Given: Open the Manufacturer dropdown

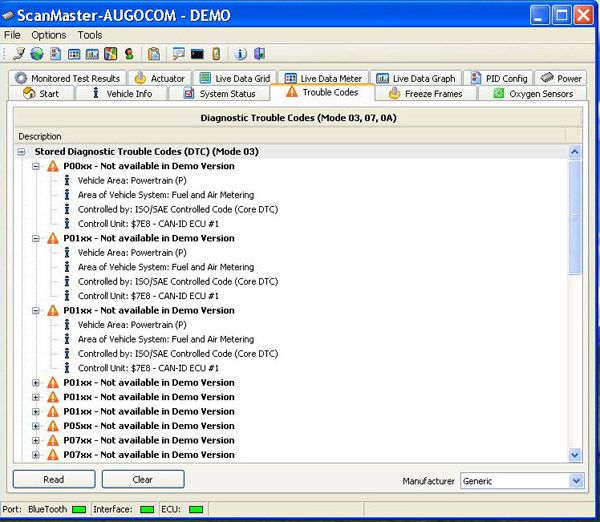Looking at the screenshot, I should click(x=575, y=481).
